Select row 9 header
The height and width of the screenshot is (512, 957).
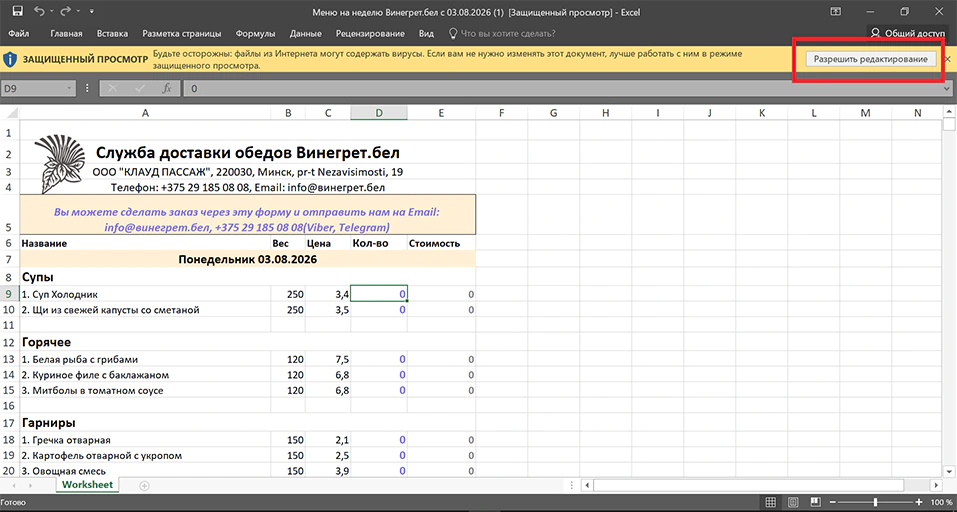(x=9, y=294)
